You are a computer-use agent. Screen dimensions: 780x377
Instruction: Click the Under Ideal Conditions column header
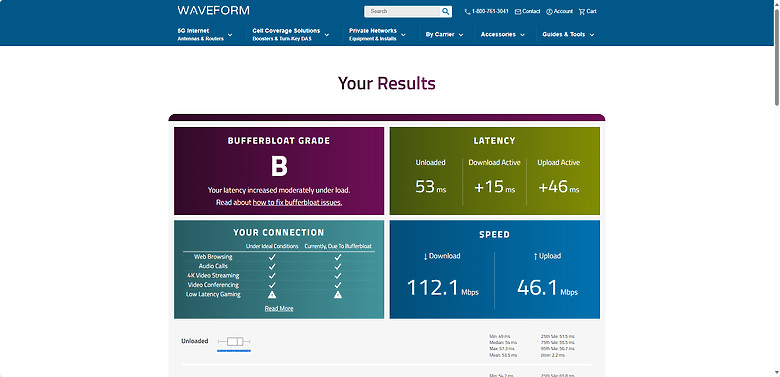[x=272, y=246]
